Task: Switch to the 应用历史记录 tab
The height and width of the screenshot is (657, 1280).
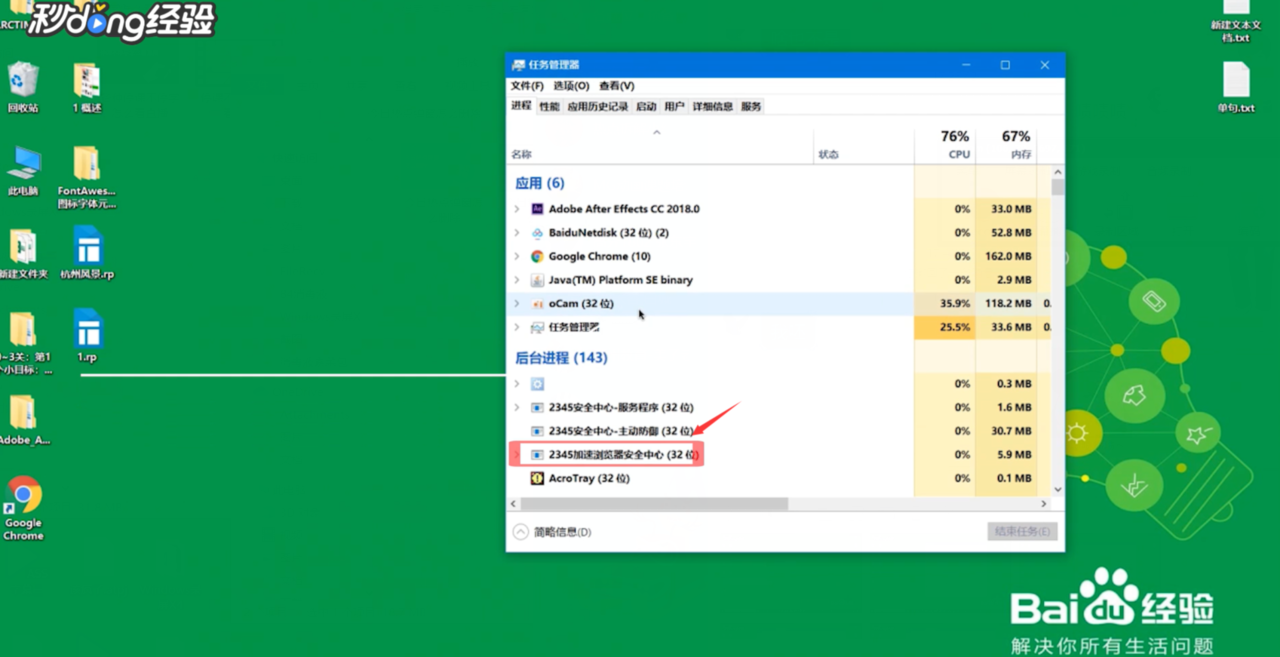Action: click(x=598, y=107)
